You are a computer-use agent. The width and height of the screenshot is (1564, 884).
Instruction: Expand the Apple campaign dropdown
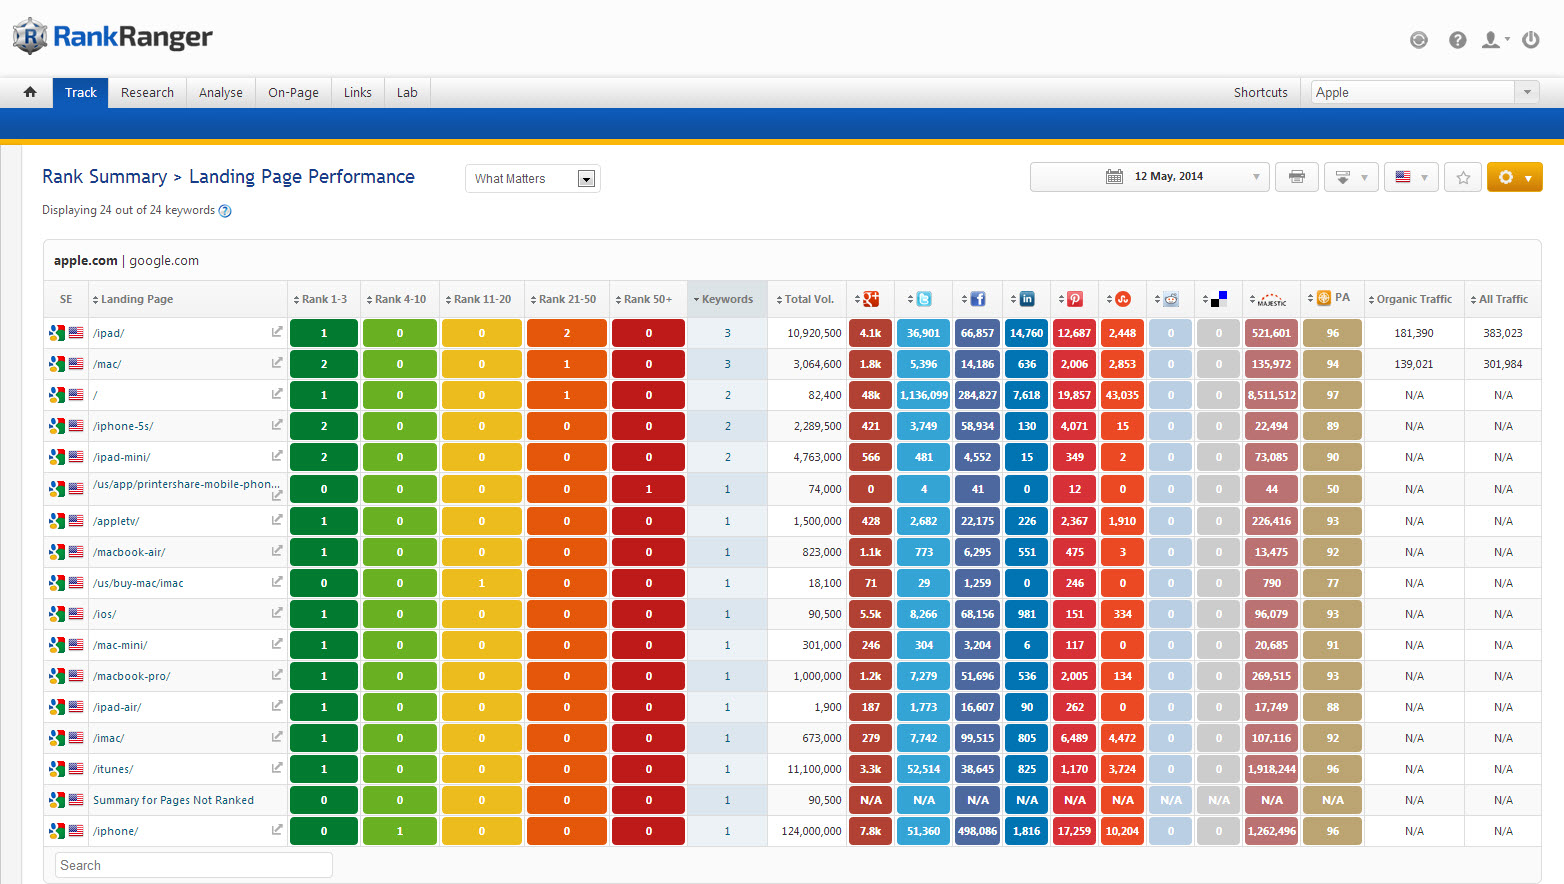tap(1527, 92)
